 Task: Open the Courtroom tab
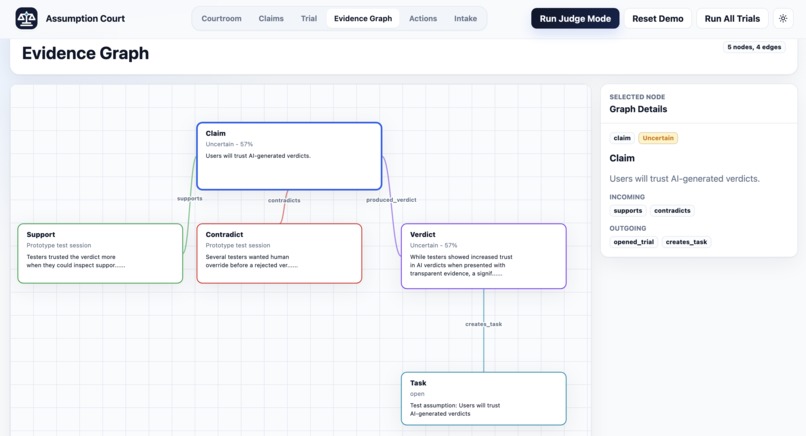tap(222, 19)
